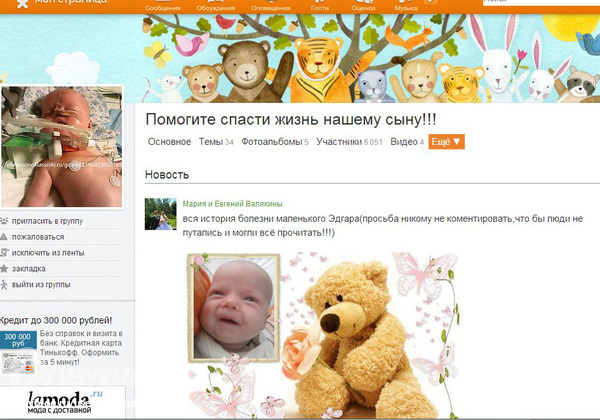Click the exclude from feed icon
This screenshot has height=420, width=600.
[x=4, y=252]
